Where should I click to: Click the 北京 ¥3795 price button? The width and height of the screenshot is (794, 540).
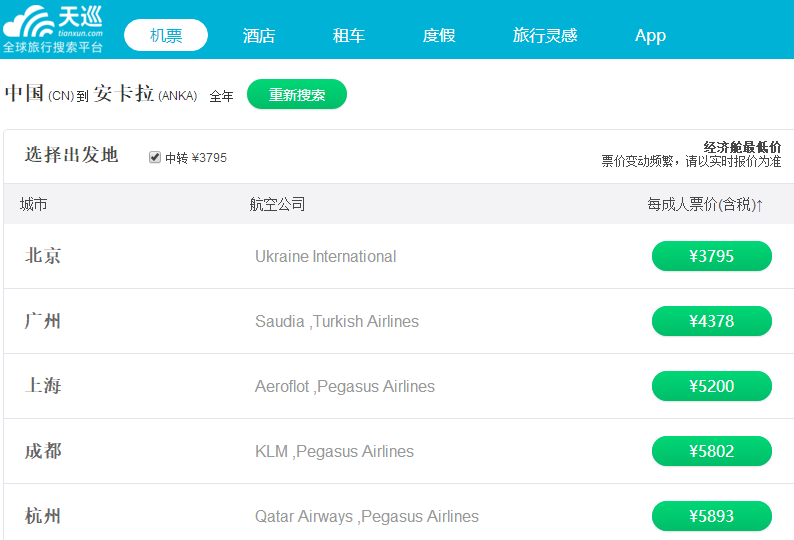711,256
